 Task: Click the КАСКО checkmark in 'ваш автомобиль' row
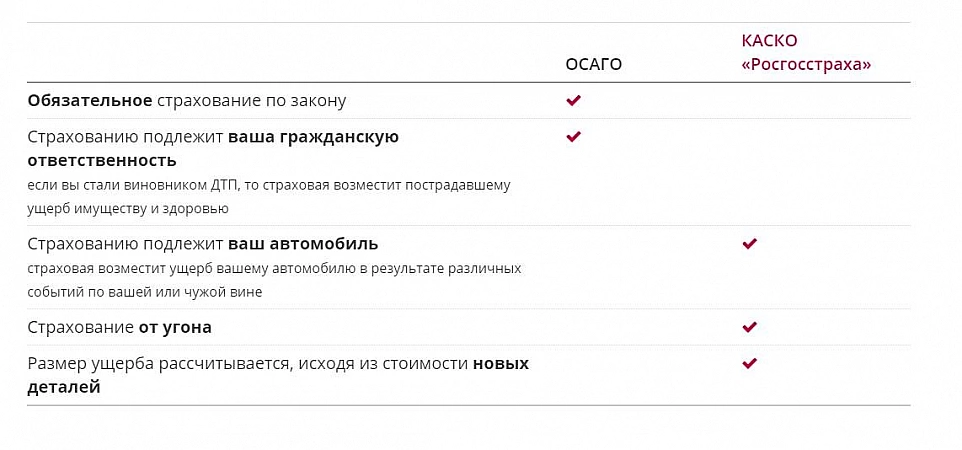point(750,244)
